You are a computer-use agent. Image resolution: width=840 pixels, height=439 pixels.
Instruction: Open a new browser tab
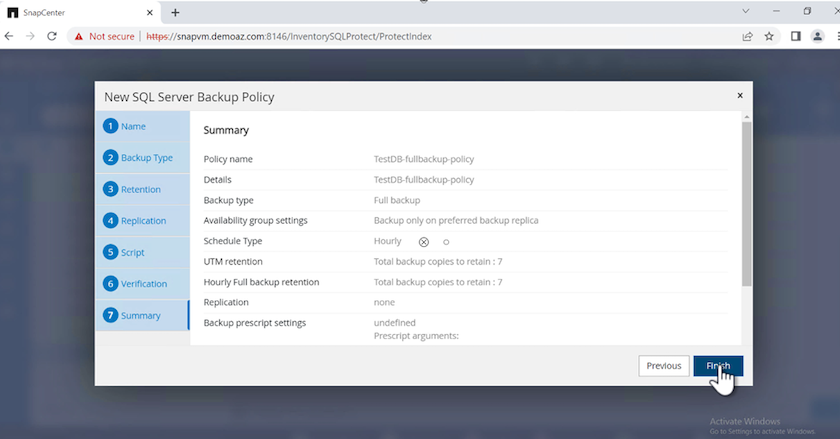coord(175,12)
